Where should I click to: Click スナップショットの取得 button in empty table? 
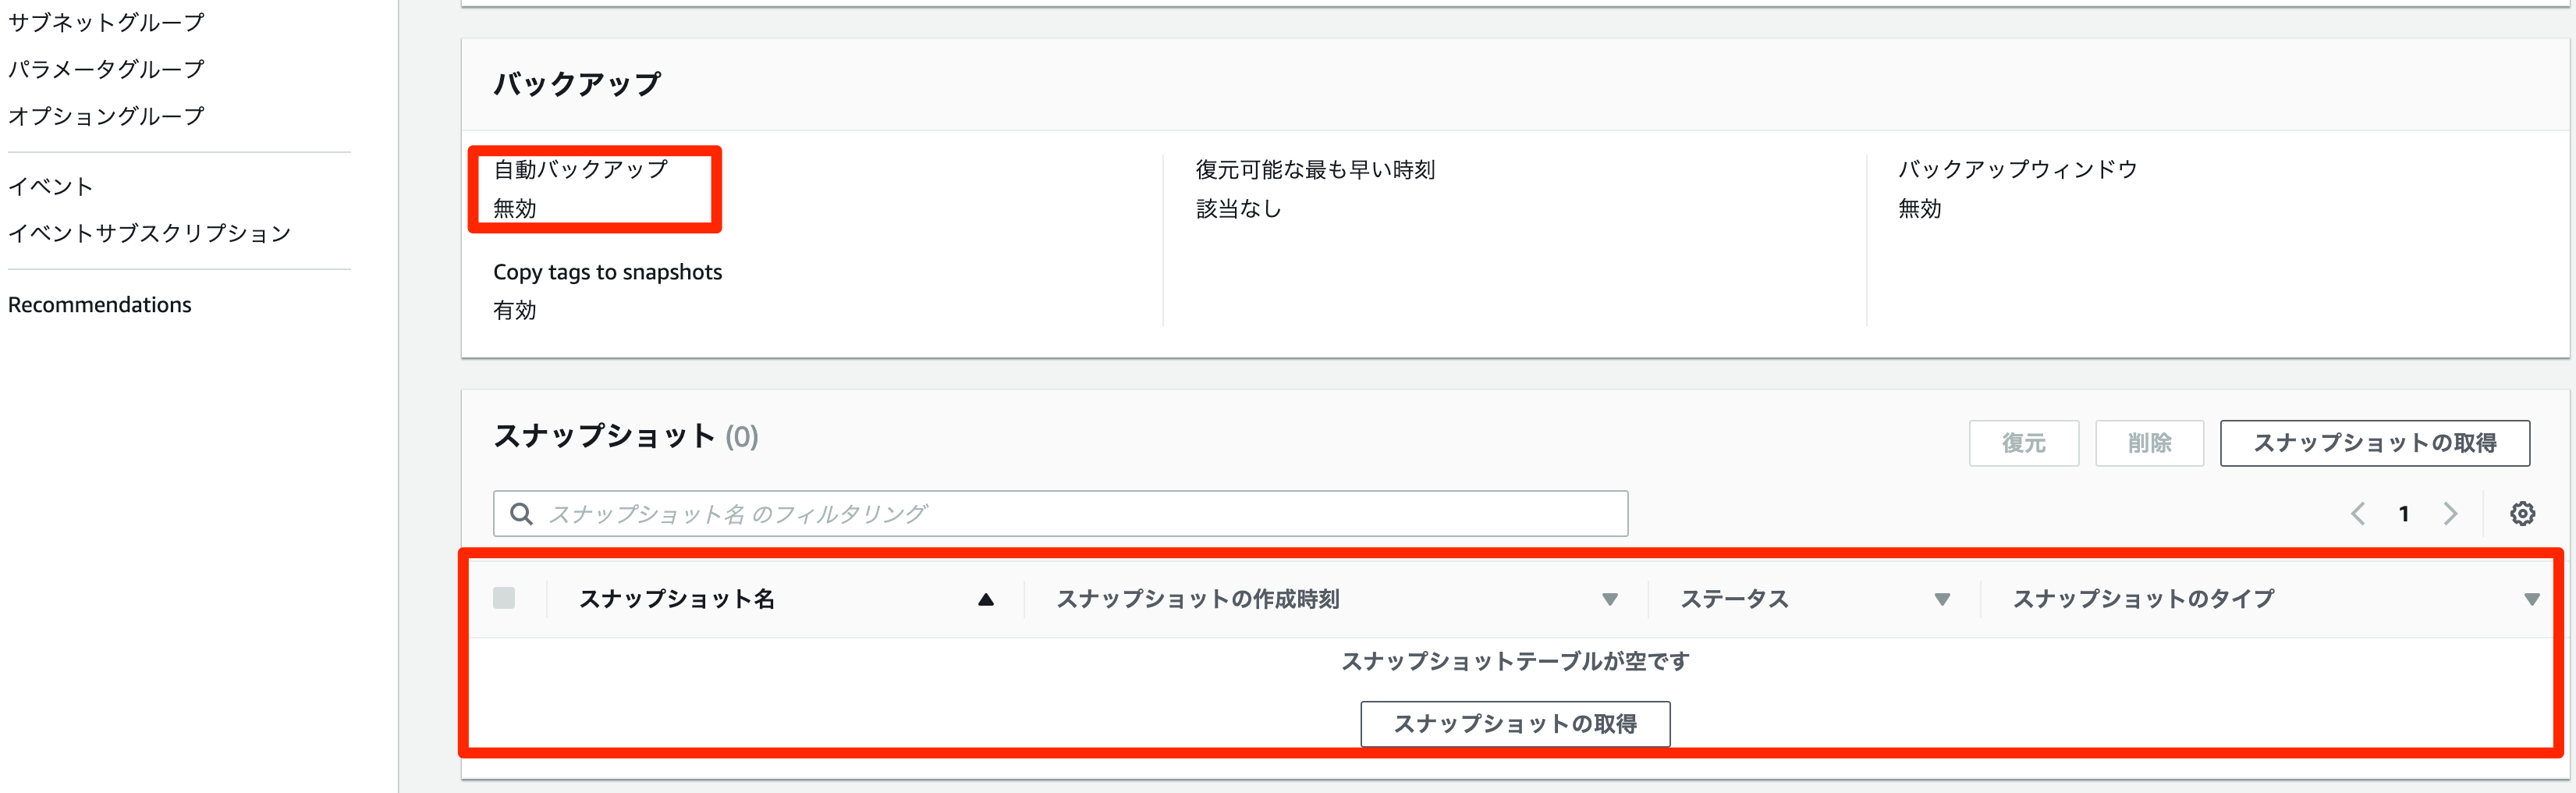tap(1514, 723)
